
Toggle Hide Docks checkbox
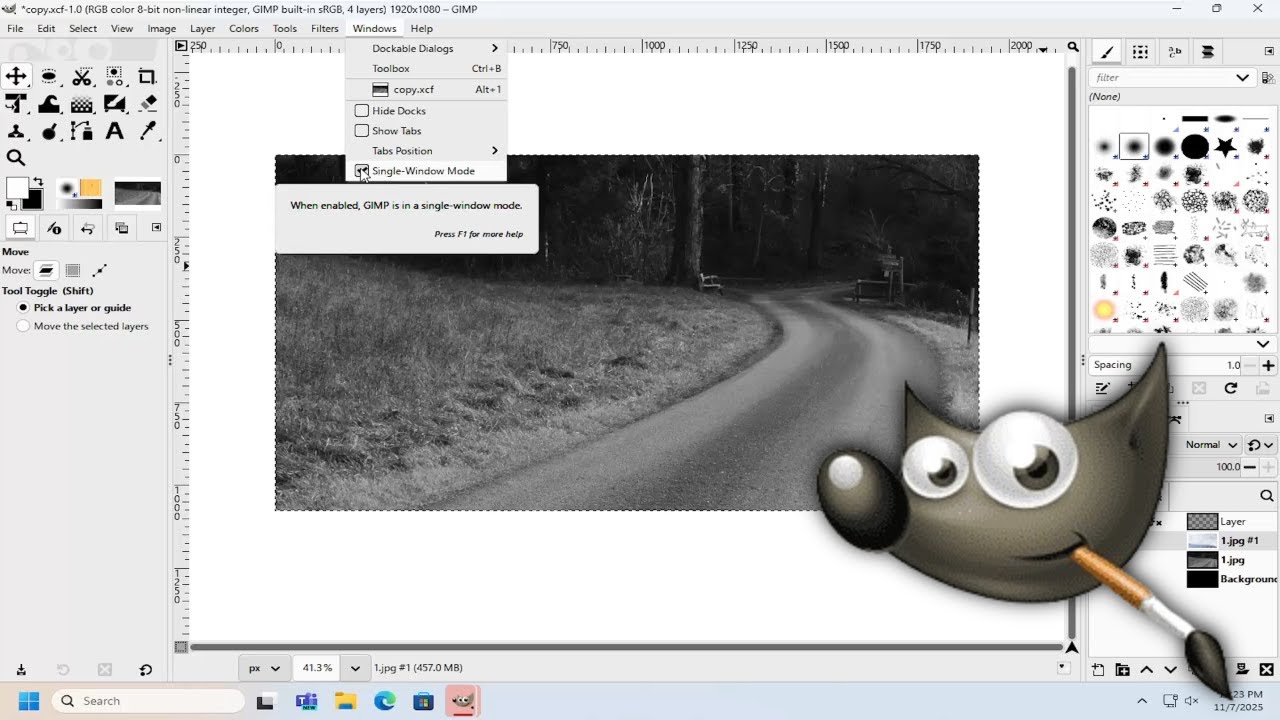pos(361,111)
